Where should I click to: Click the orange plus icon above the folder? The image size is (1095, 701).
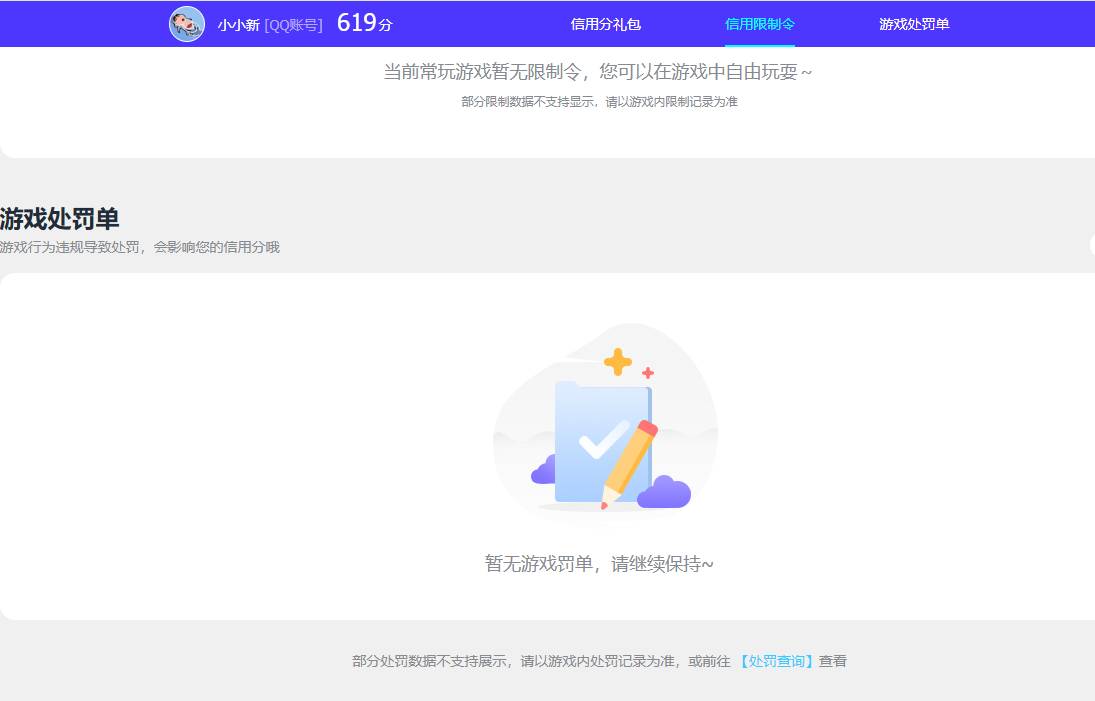pyautogui.click(x=619, y=361)
